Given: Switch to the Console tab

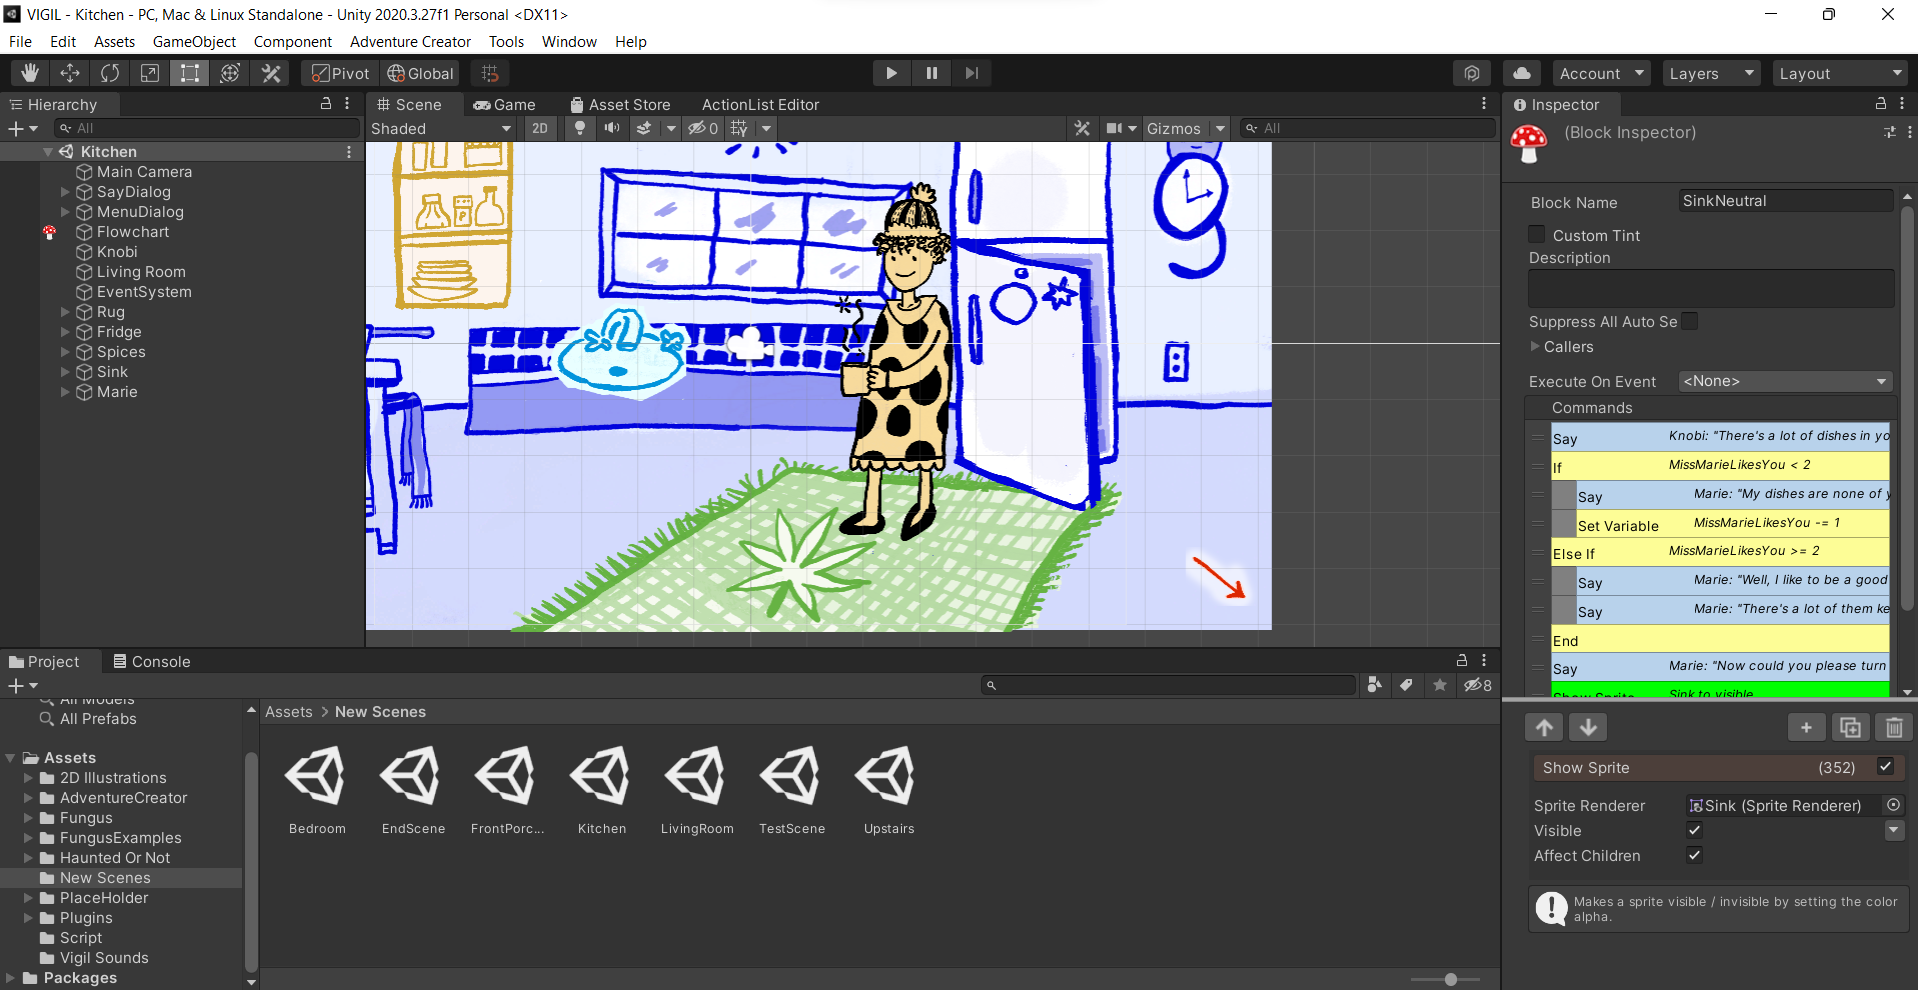Looking at the screenshot, I should pyautogui.click(x=151, y=661).
